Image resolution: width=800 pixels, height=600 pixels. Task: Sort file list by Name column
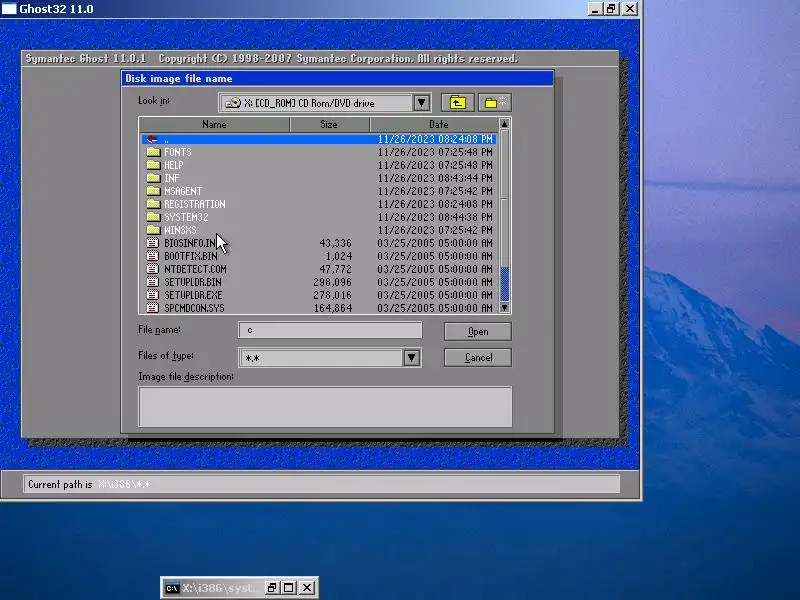(x=214, y=124)
